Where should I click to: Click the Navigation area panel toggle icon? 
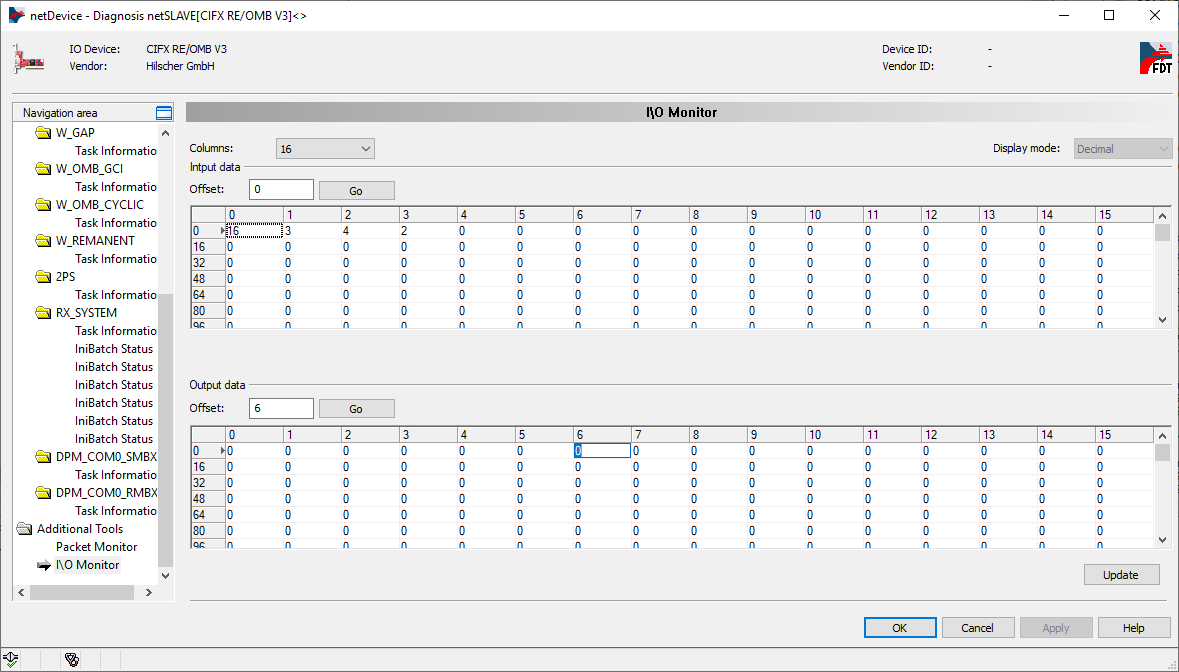click(x=164, y=113)
